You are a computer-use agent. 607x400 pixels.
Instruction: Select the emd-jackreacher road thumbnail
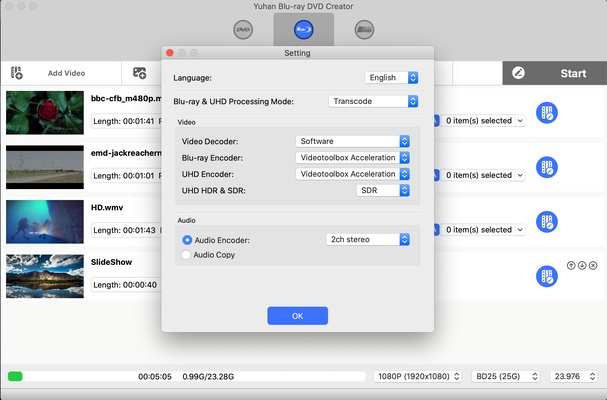45,167
